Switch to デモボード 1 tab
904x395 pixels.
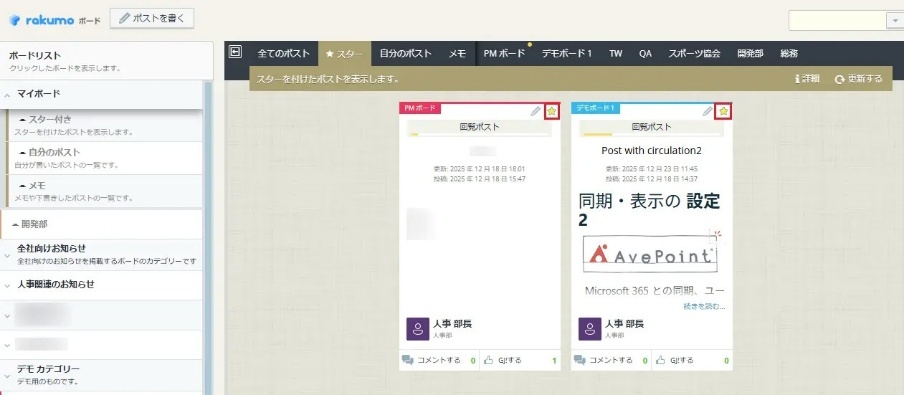[566, 53]
